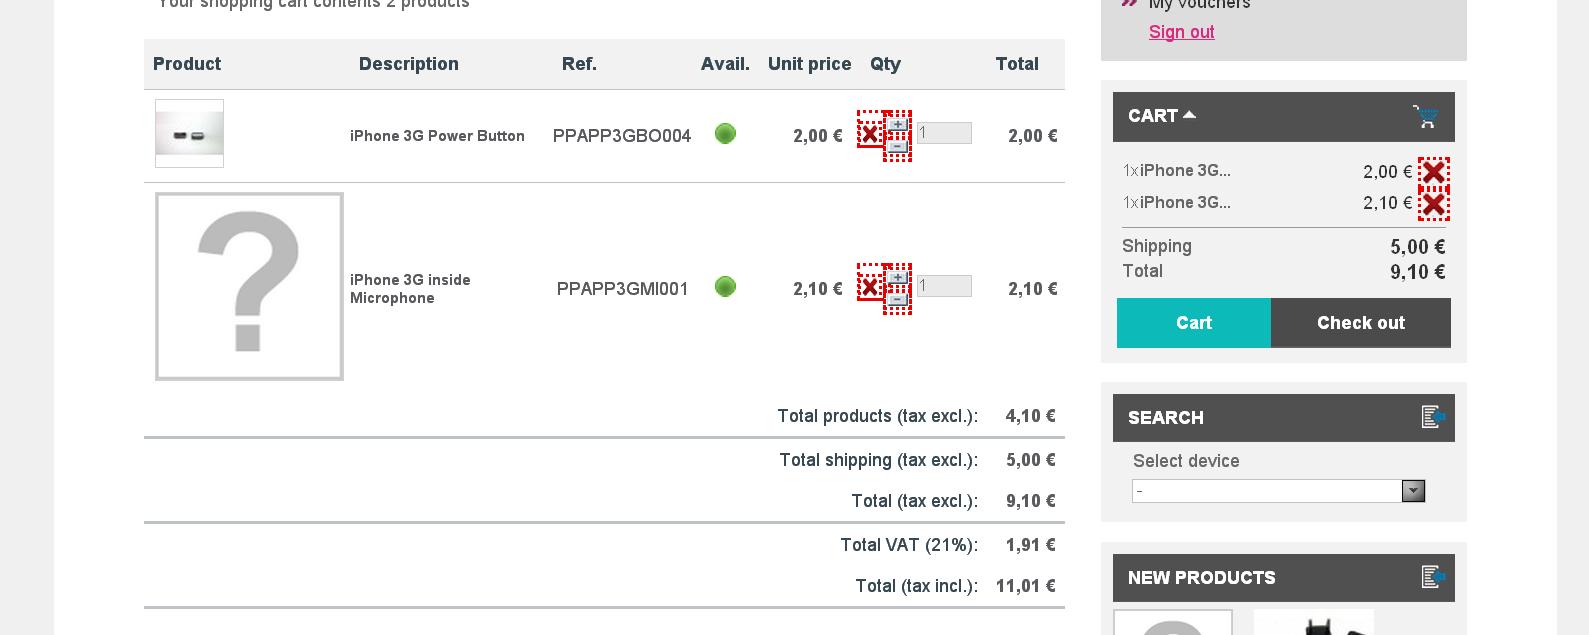
Task: Collapse the CART block using its arrow
Action: (1189, 115)
